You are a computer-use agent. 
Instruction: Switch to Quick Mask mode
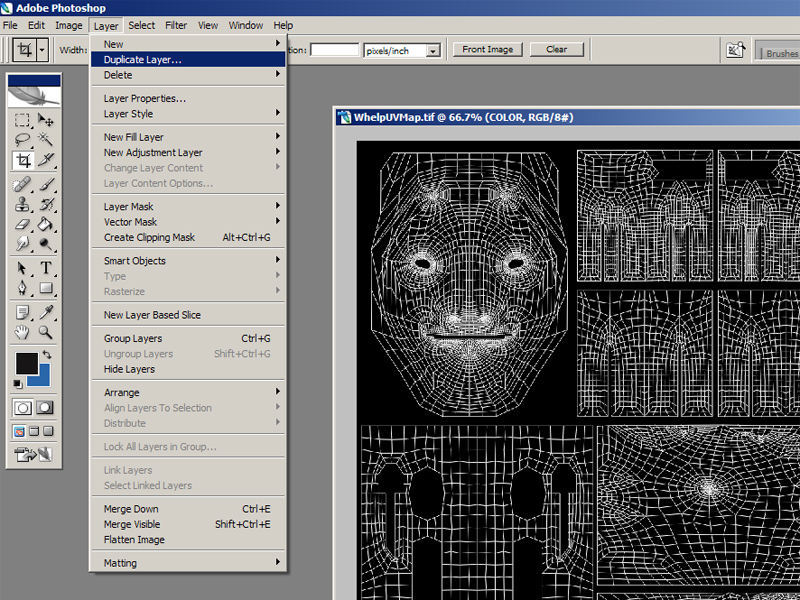[x=45, y=408]
